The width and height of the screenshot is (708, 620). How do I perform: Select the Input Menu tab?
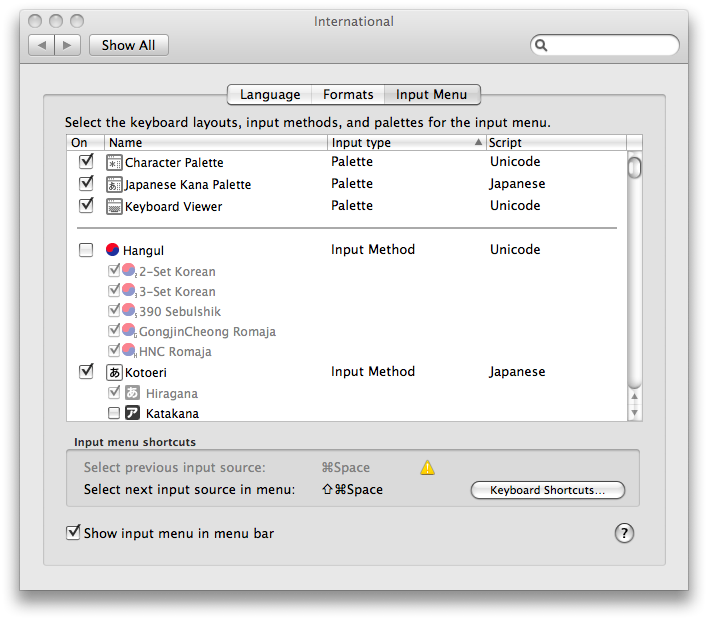pos(432,94)
